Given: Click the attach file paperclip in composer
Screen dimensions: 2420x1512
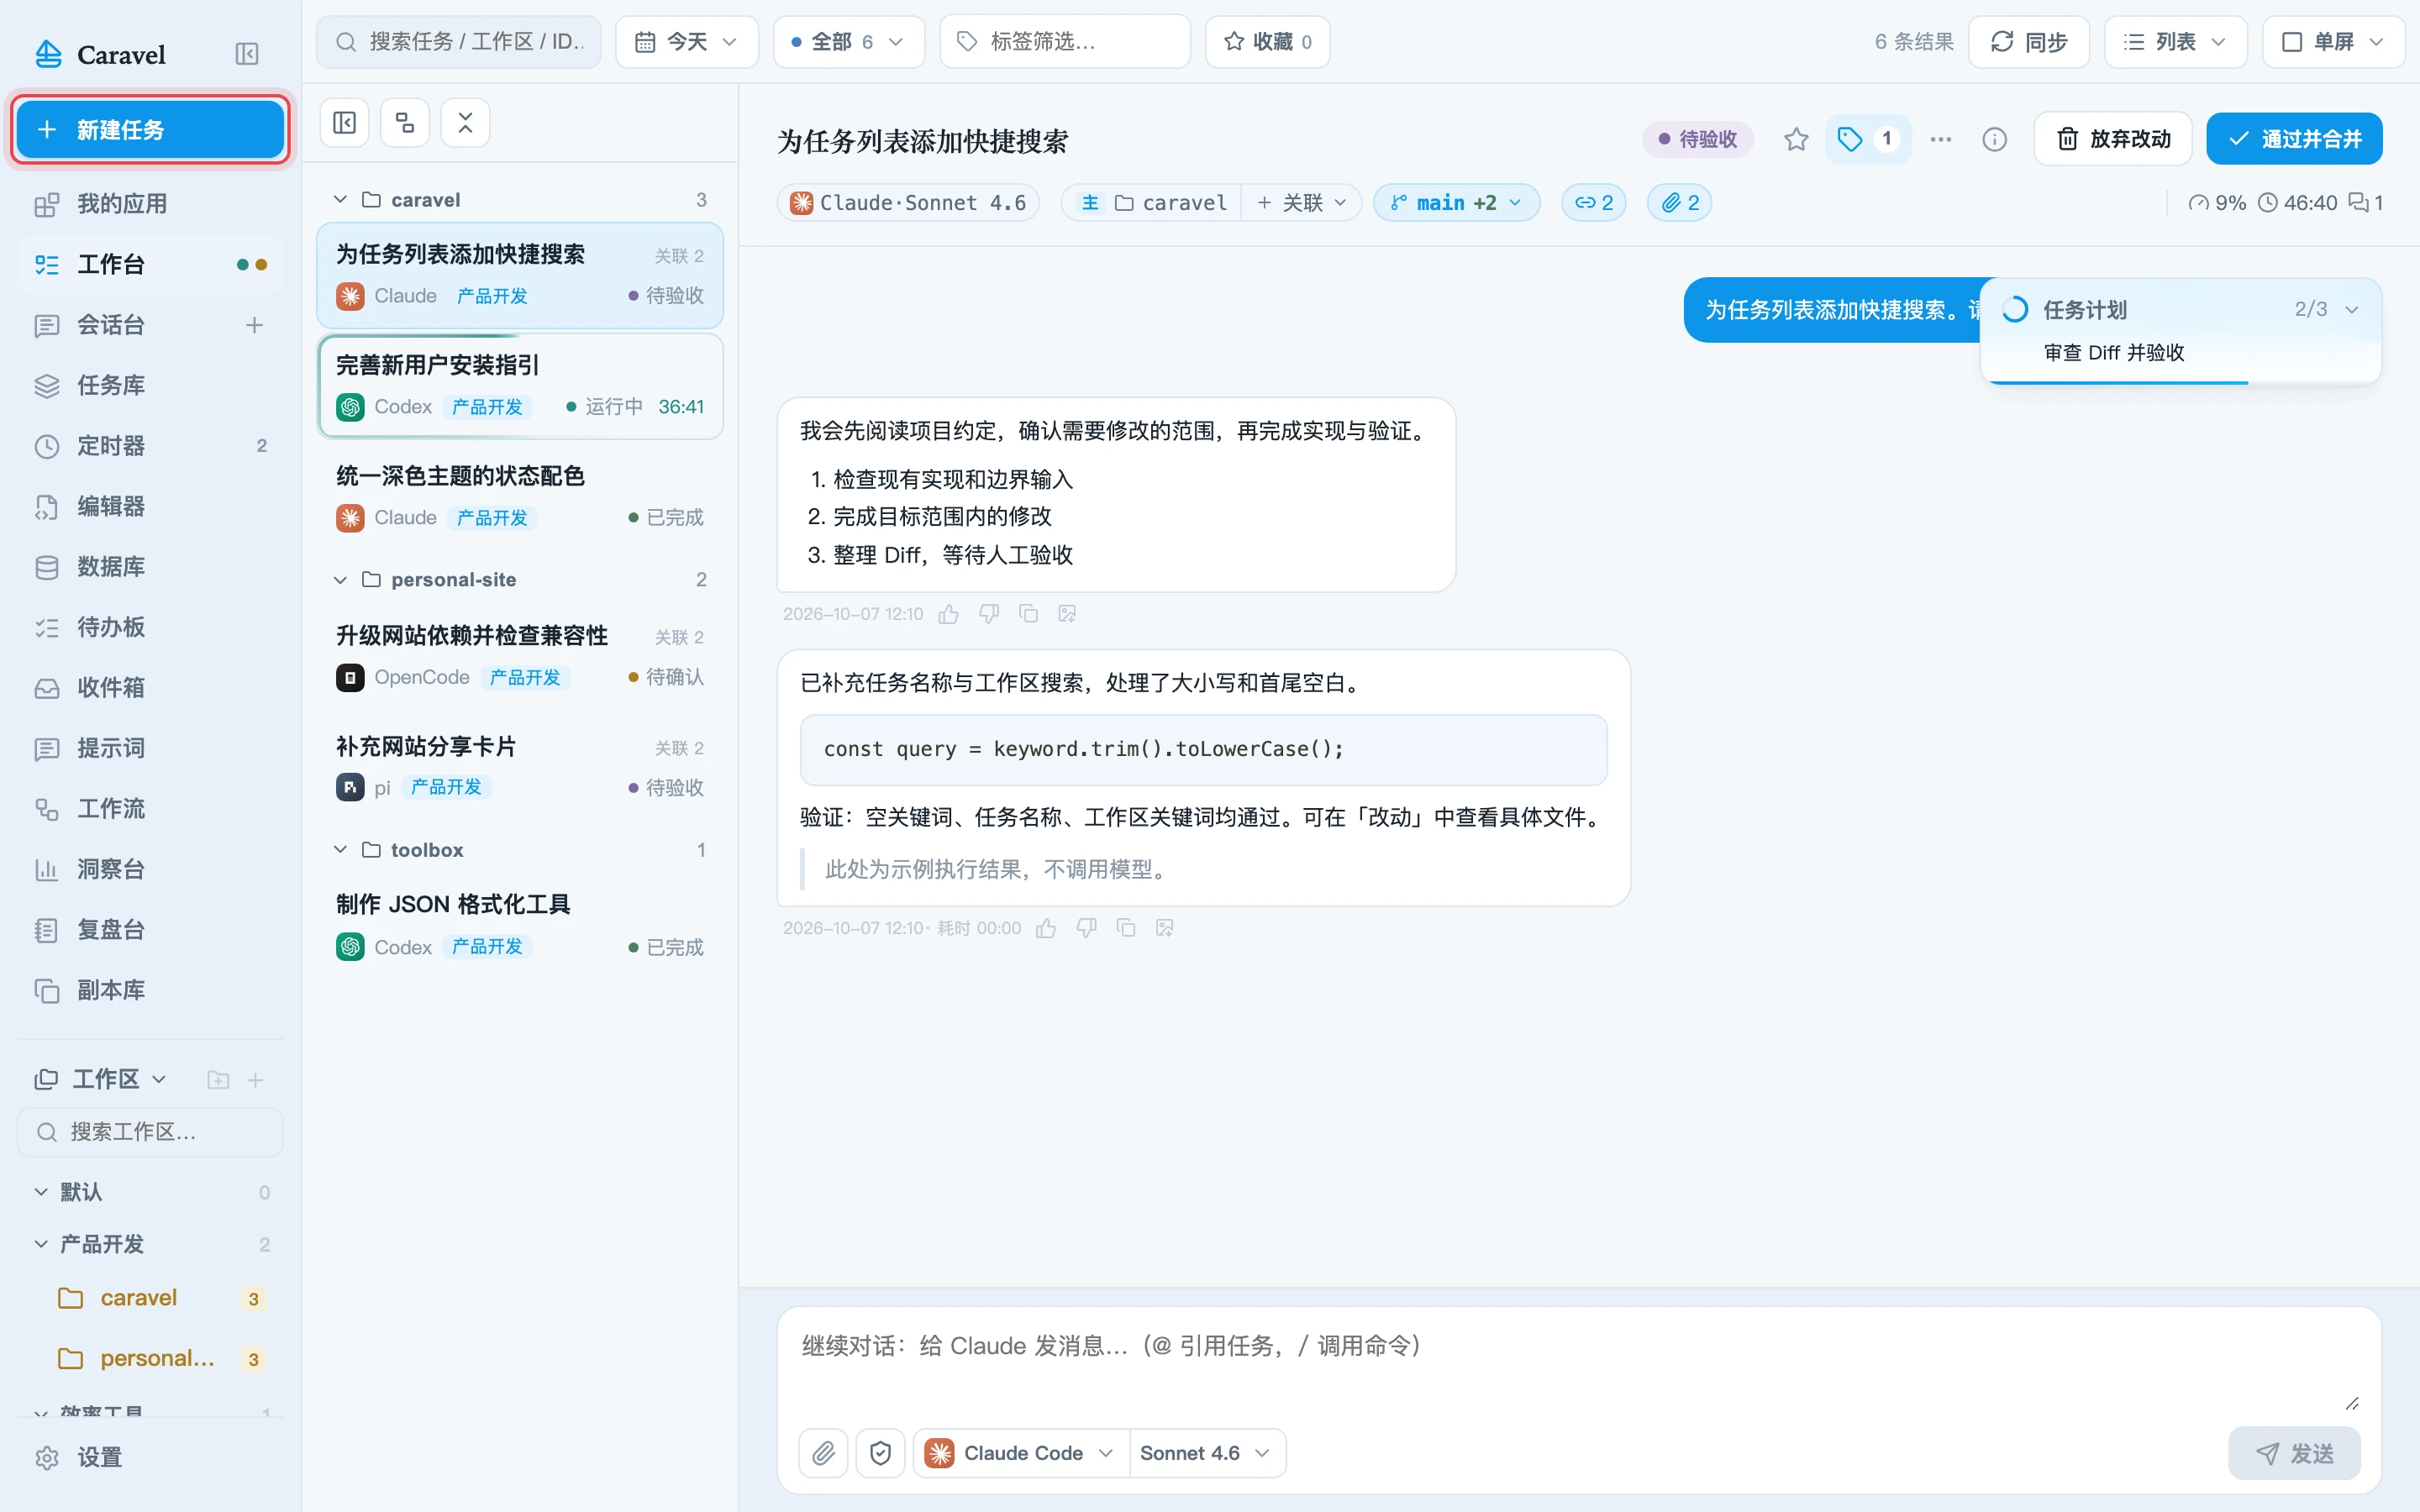Looking at the screenshot, I should click(x=823, y=1452).
